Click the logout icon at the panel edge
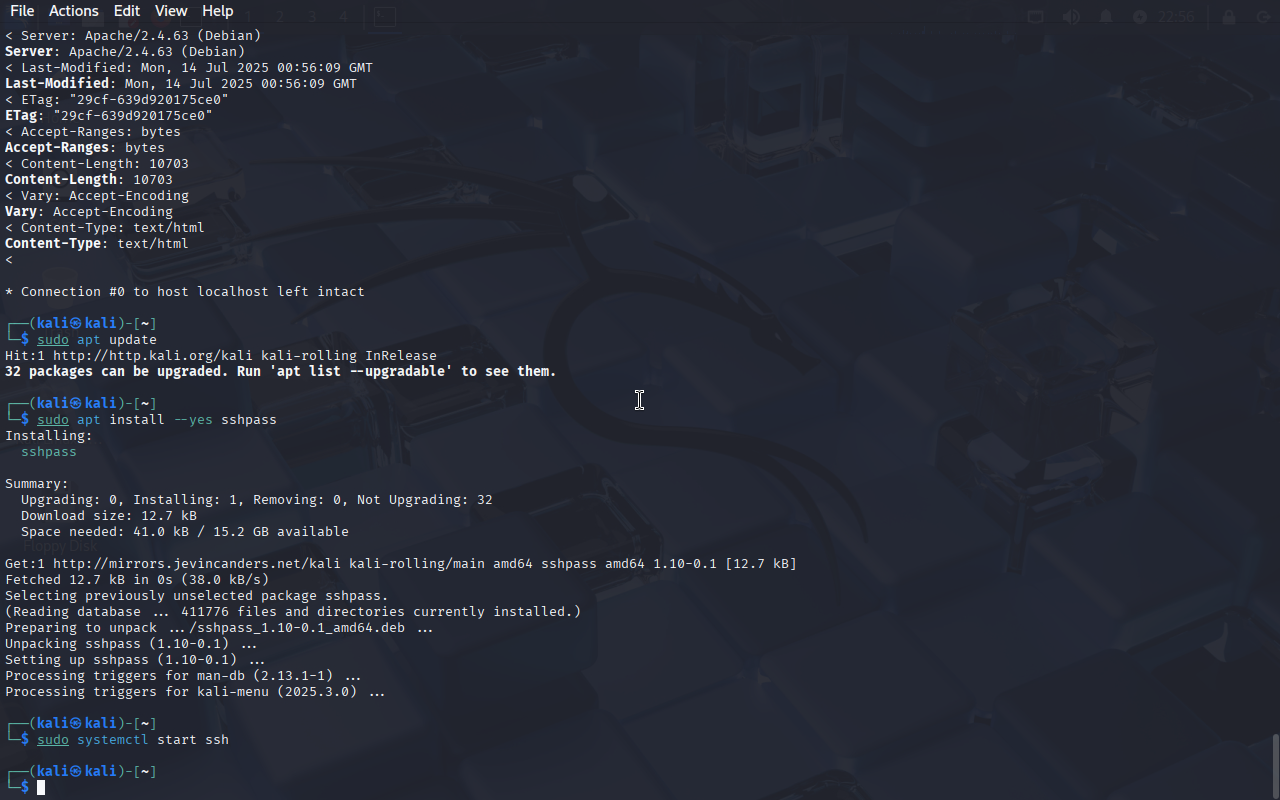Viewport: 1280px width, 800px height. pos(1262,17)
